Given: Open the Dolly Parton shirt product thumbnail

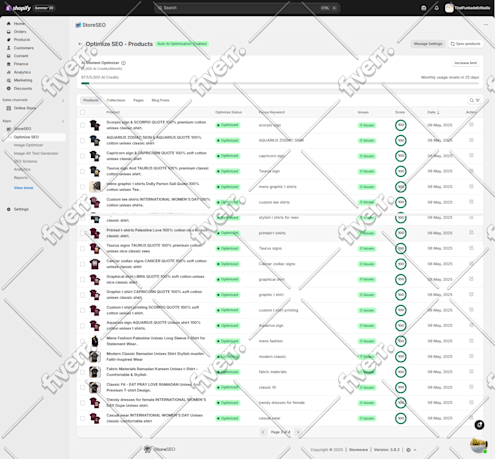Looking at the screenshot, I should point(95,187).
